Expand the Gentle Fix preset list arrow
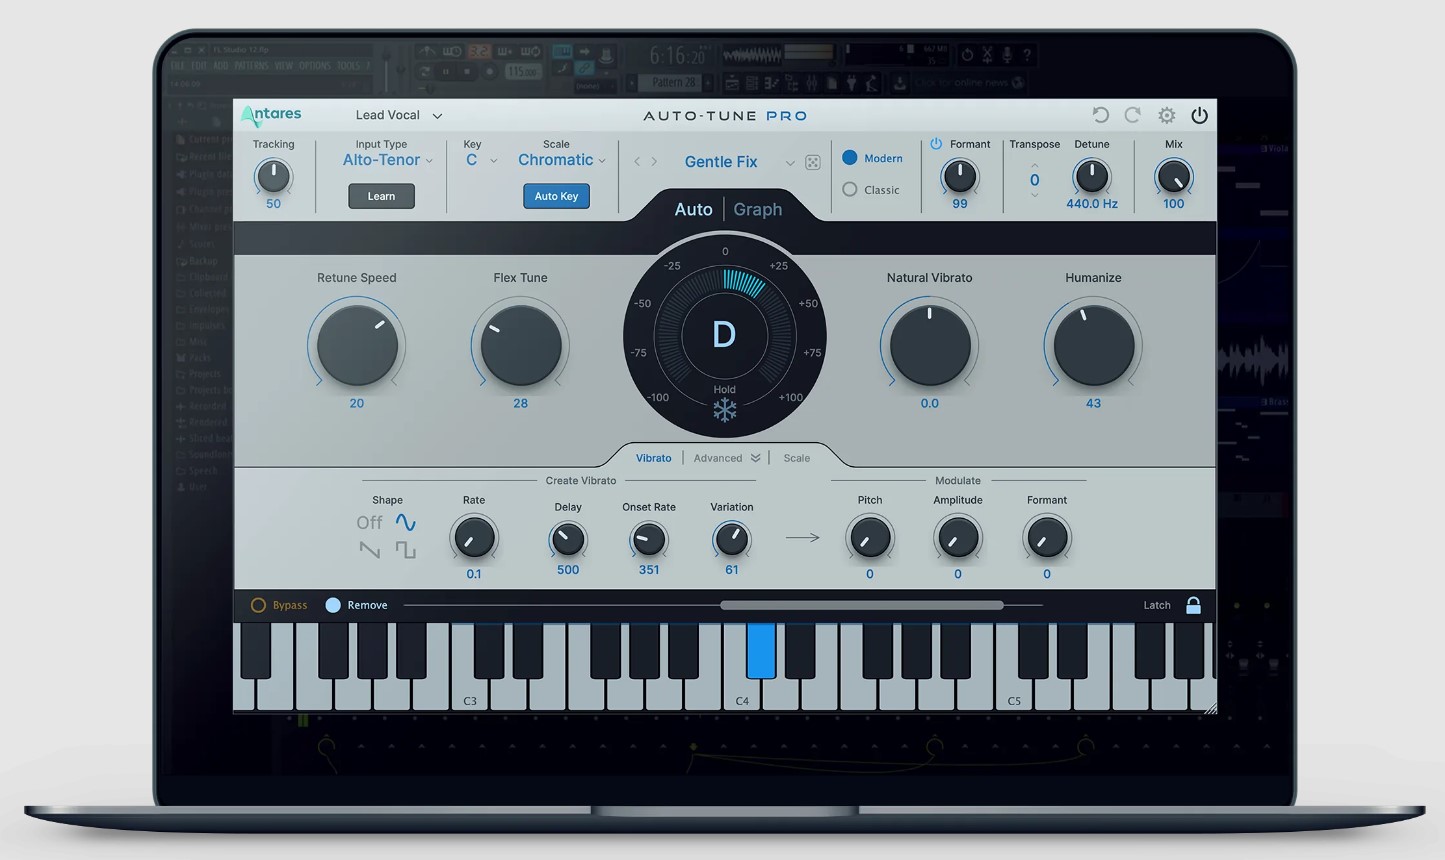This screenshot has width=1445, height=860. 790,163
